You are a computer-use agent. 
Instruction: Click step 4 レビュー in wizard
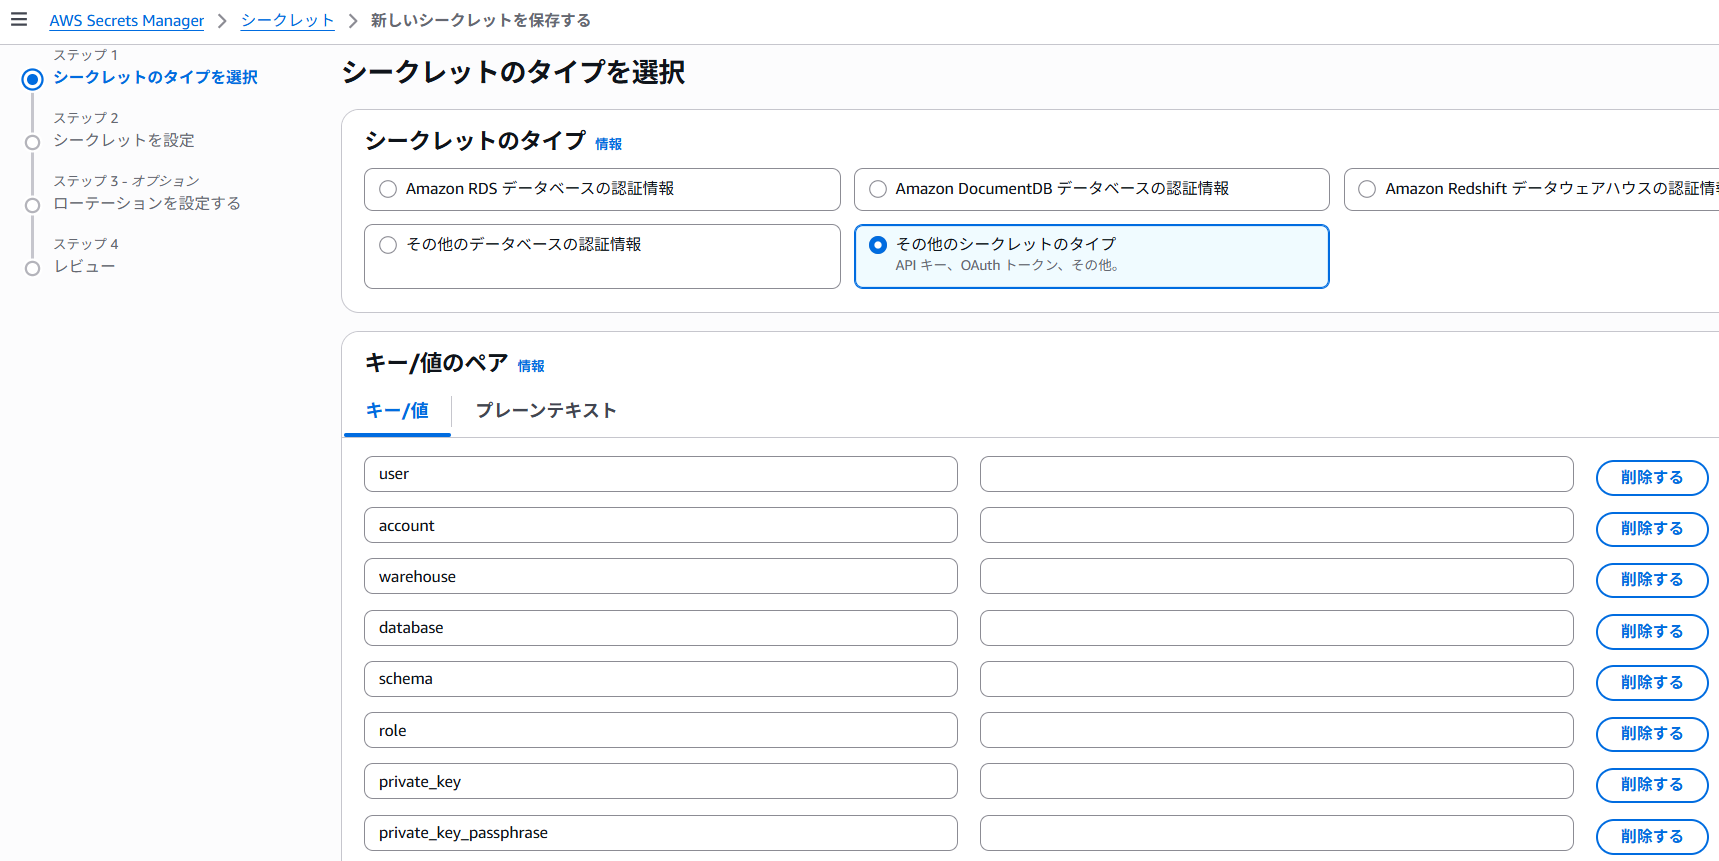[85, 267]
